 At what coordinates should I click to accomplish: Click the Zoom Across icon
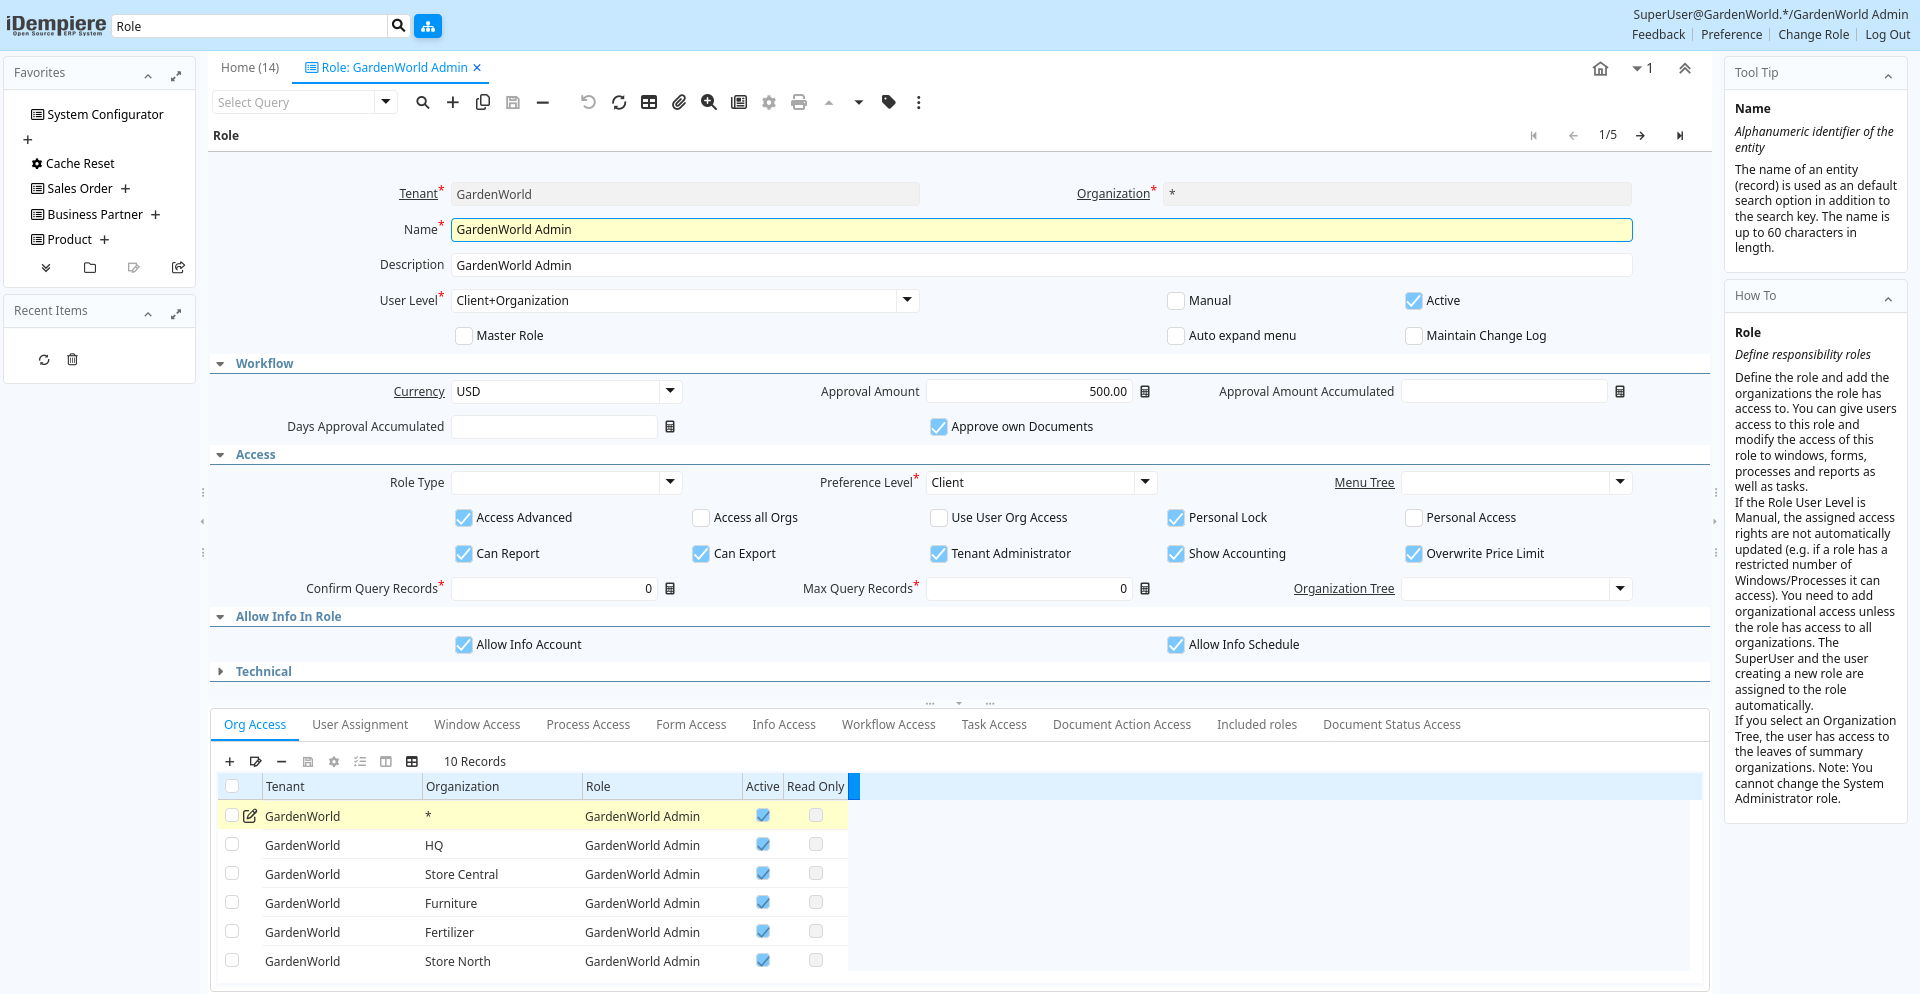(709, 102)
